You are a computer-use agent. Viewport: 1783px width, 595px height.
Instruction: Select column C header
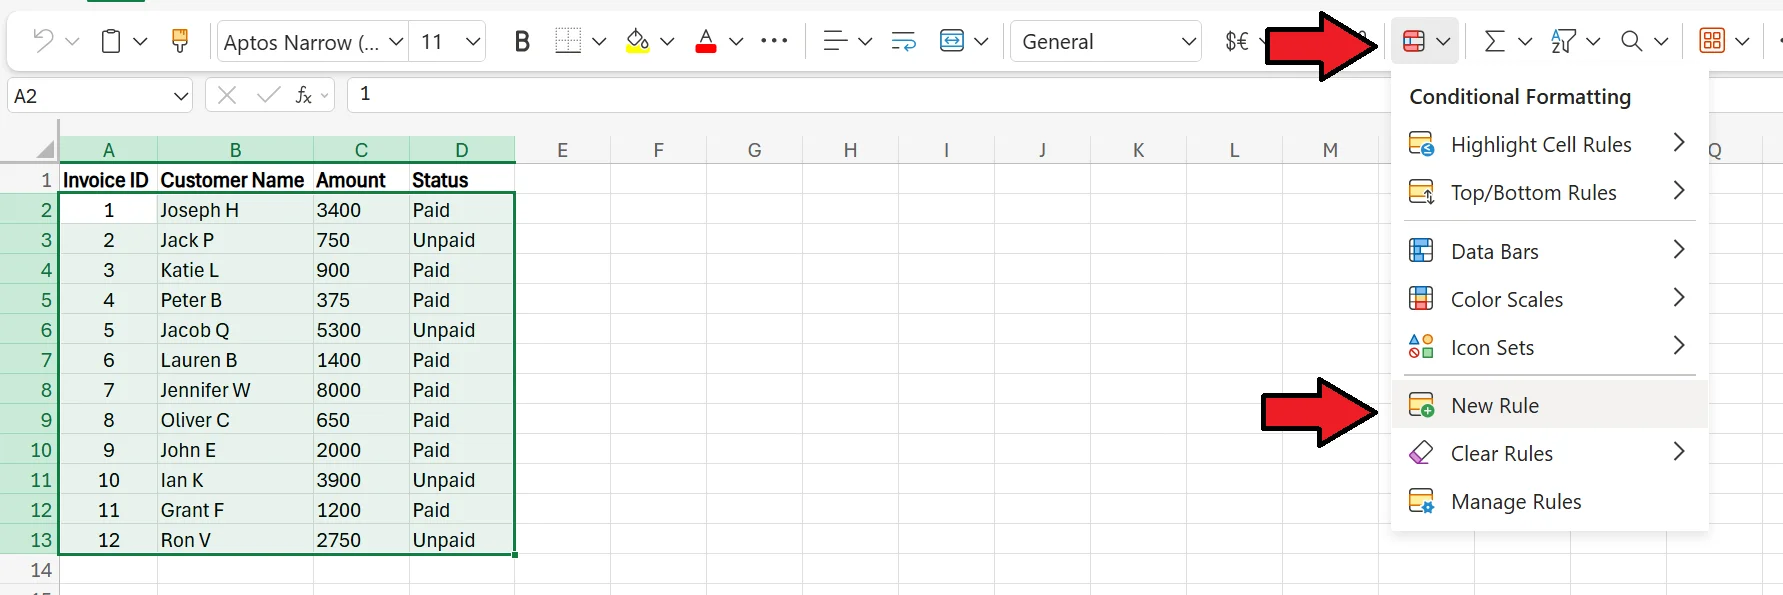tap(361, 150)
